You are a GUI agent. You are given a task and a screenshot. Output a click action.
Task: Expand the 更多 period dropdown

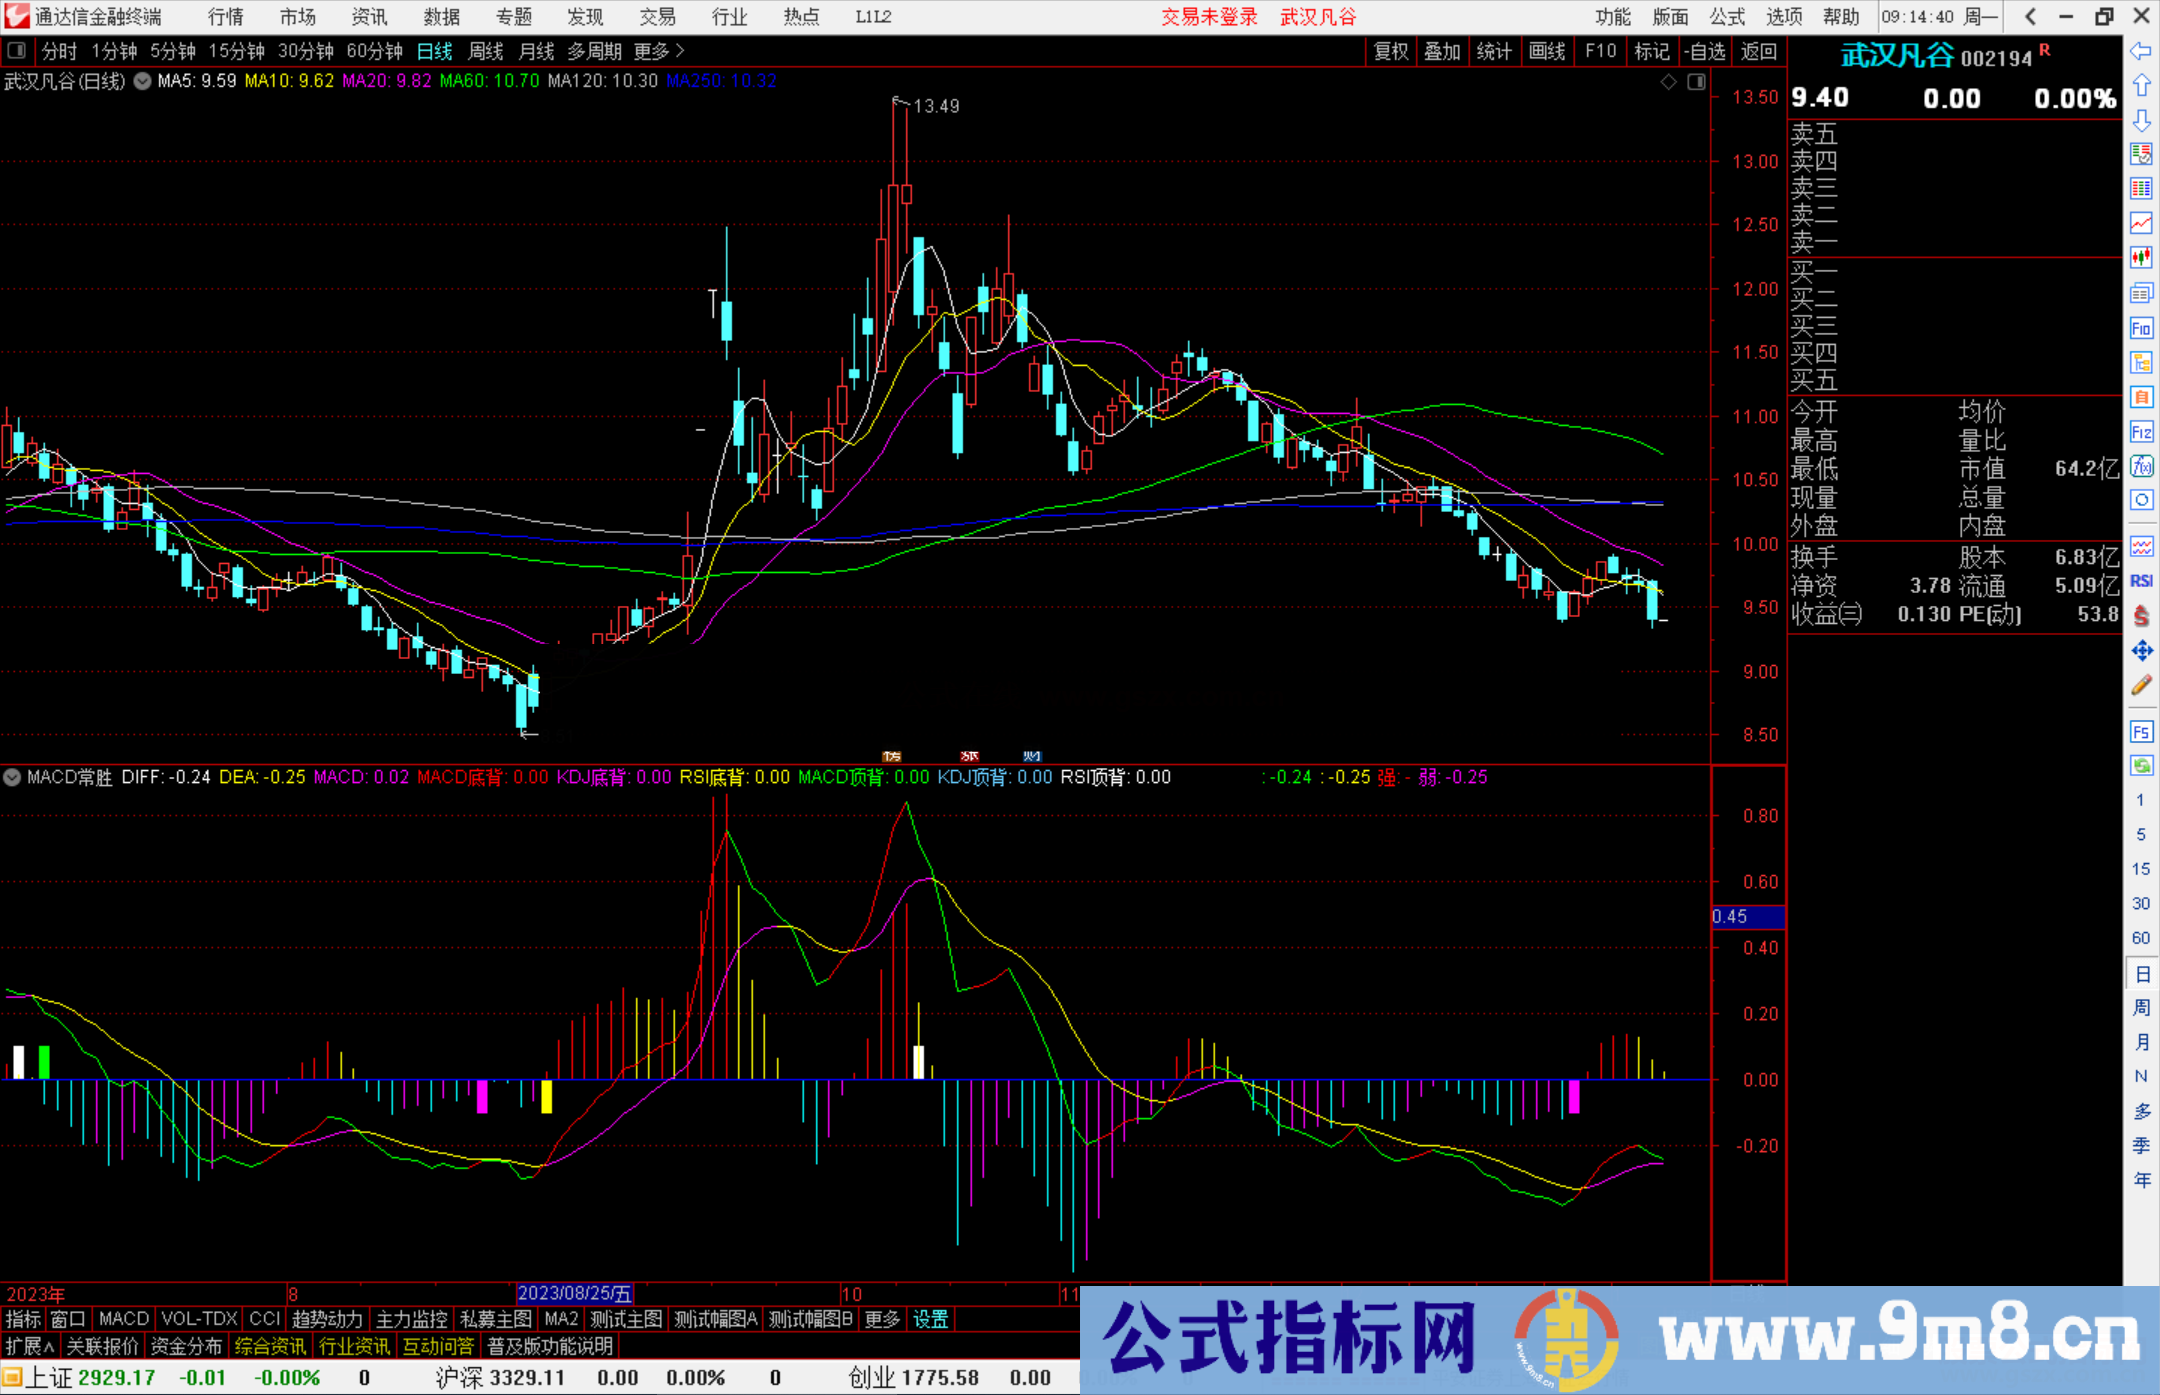point(652,51)
